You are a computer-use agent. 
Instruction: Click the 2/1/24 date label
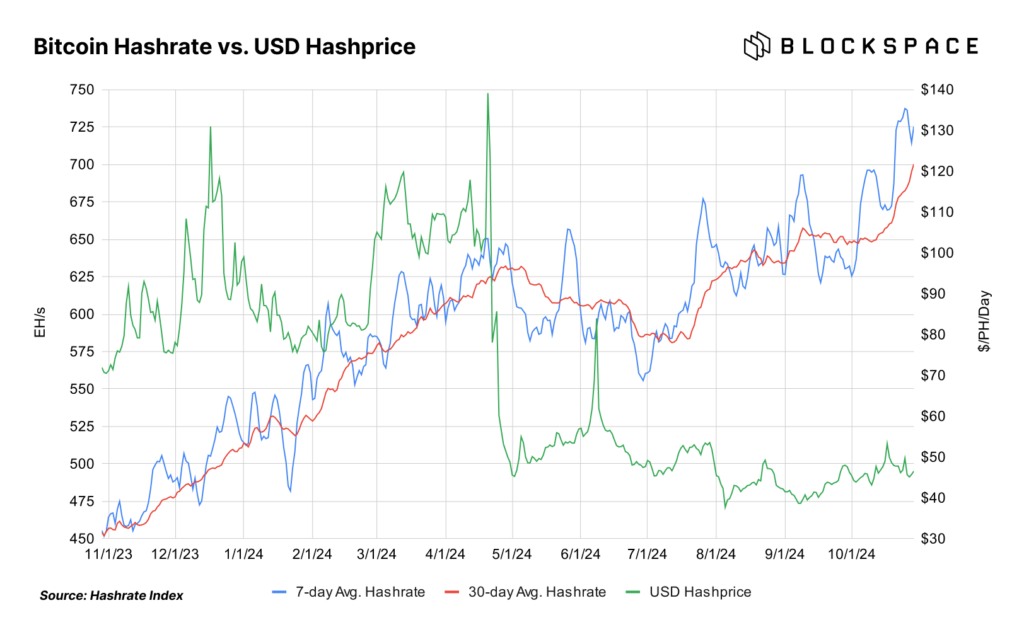point(312,554)
